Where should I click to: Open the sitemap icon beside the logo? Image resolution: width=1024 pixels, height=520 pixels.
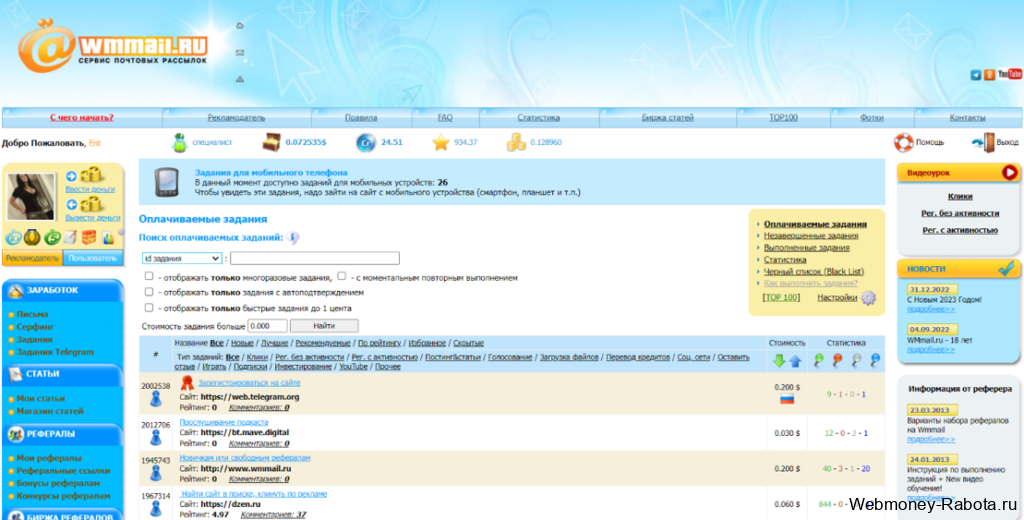coord(240,80)
